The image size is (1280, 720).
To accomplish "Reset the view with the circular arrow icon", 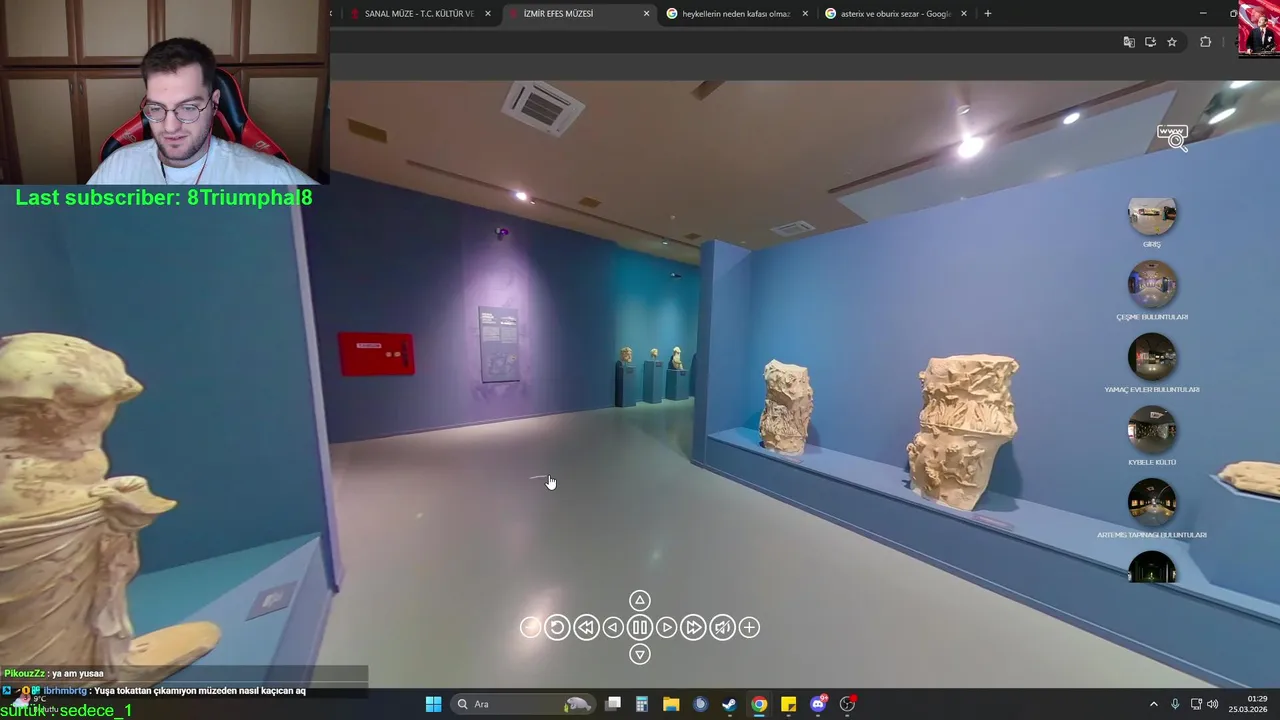I will point(558,627).
